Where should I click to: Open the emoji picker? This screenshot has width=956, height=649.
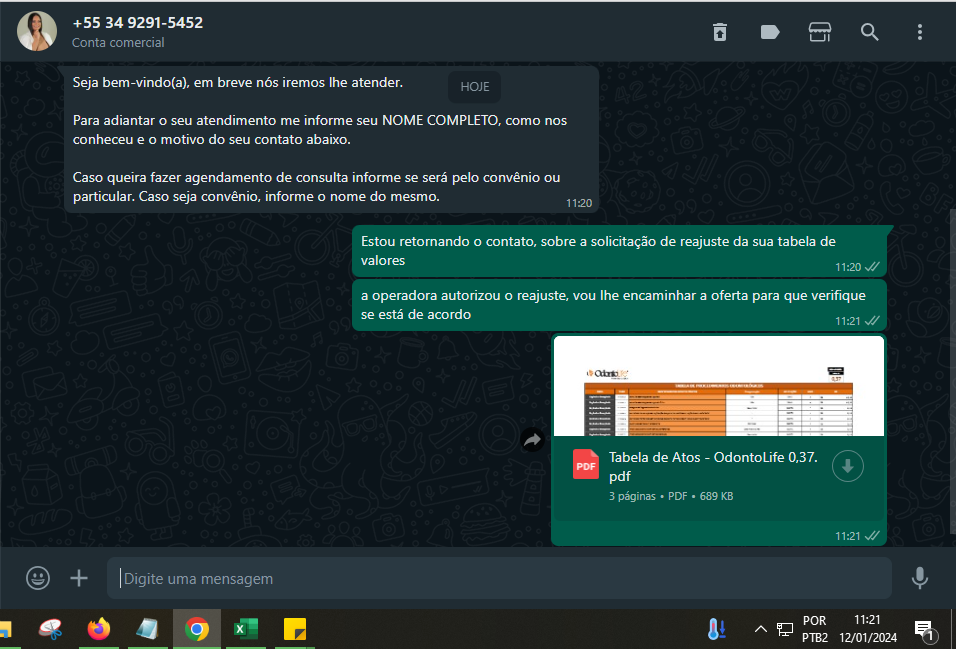click(38, 578)
